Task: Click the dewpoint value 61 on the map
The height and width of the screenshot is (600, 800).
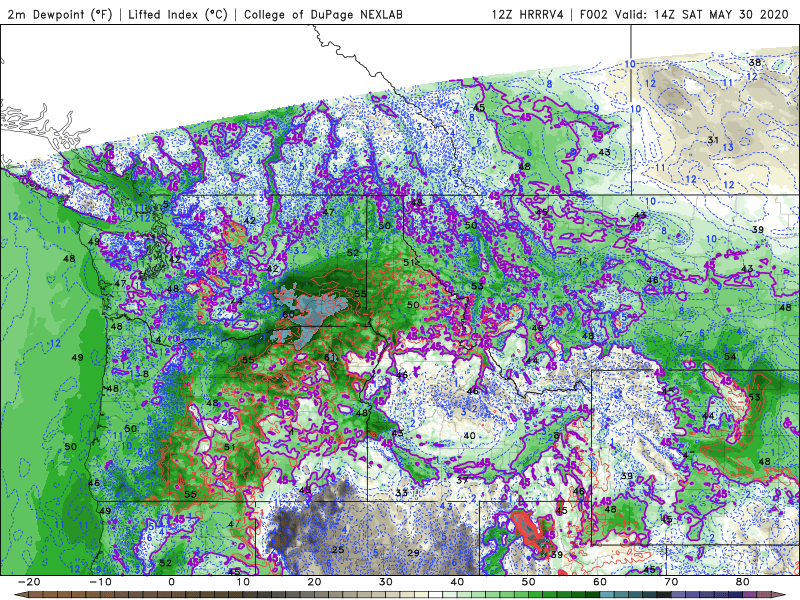Action: (x=330, y=357)
